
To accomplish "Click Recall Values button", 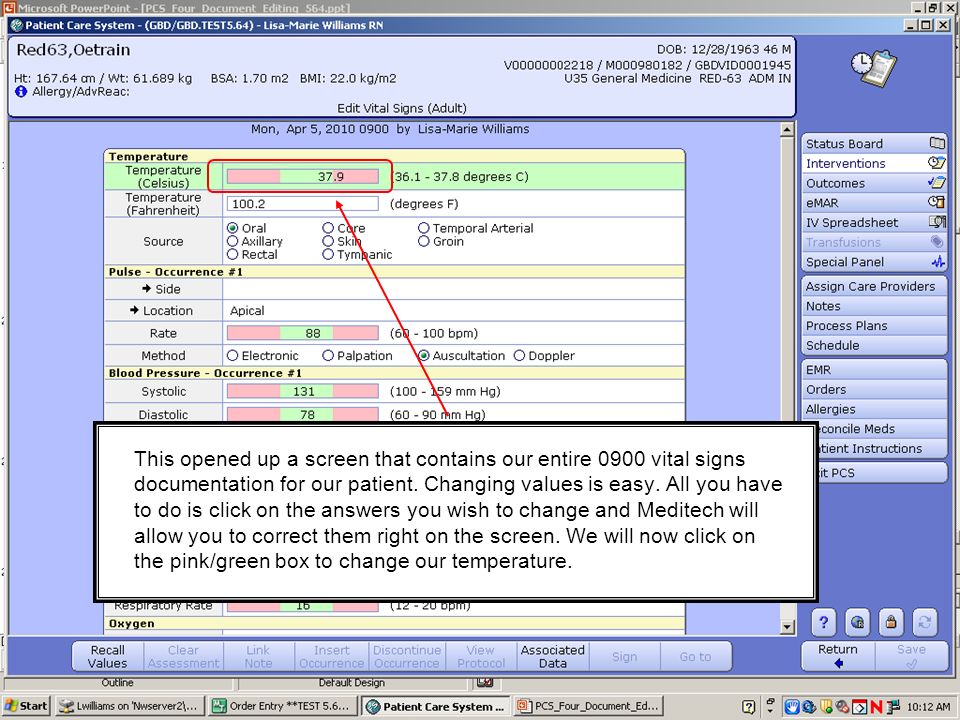I will click(x=108, y=656).
